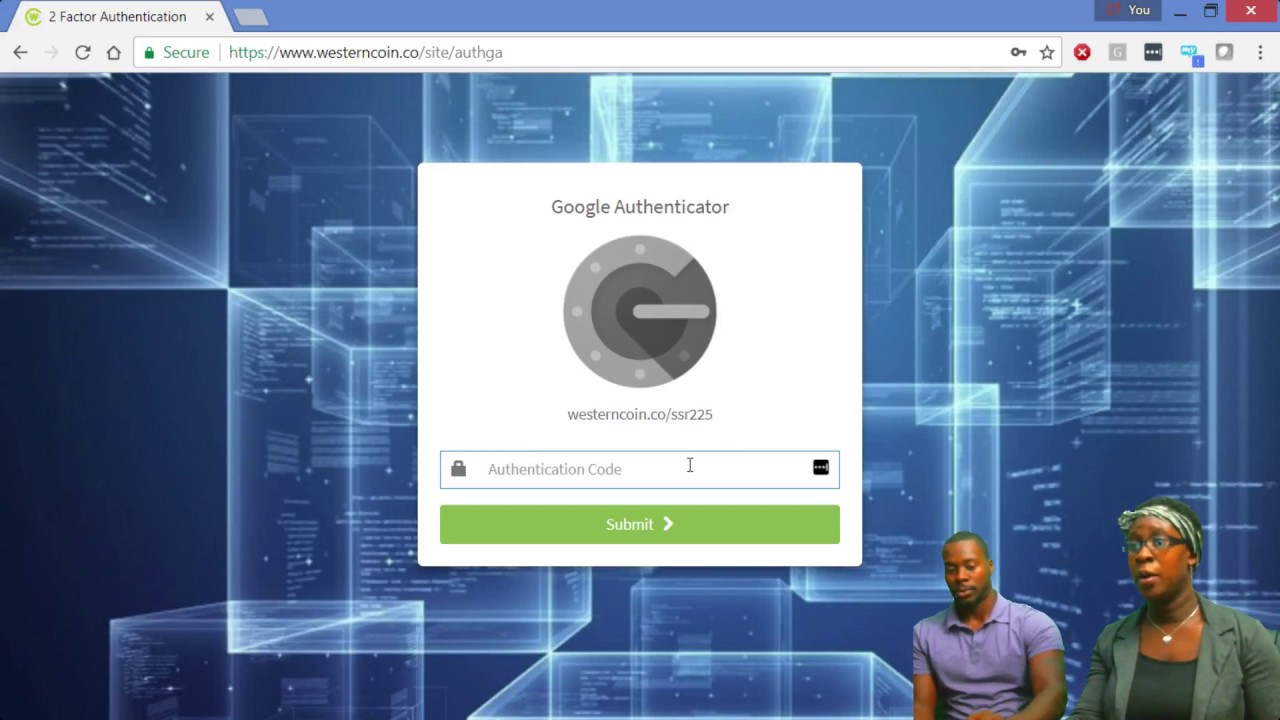Viewport: 1280px width, 720px height.
Task: Open the blue screen extension with badge
Action: click(1190, 54)
